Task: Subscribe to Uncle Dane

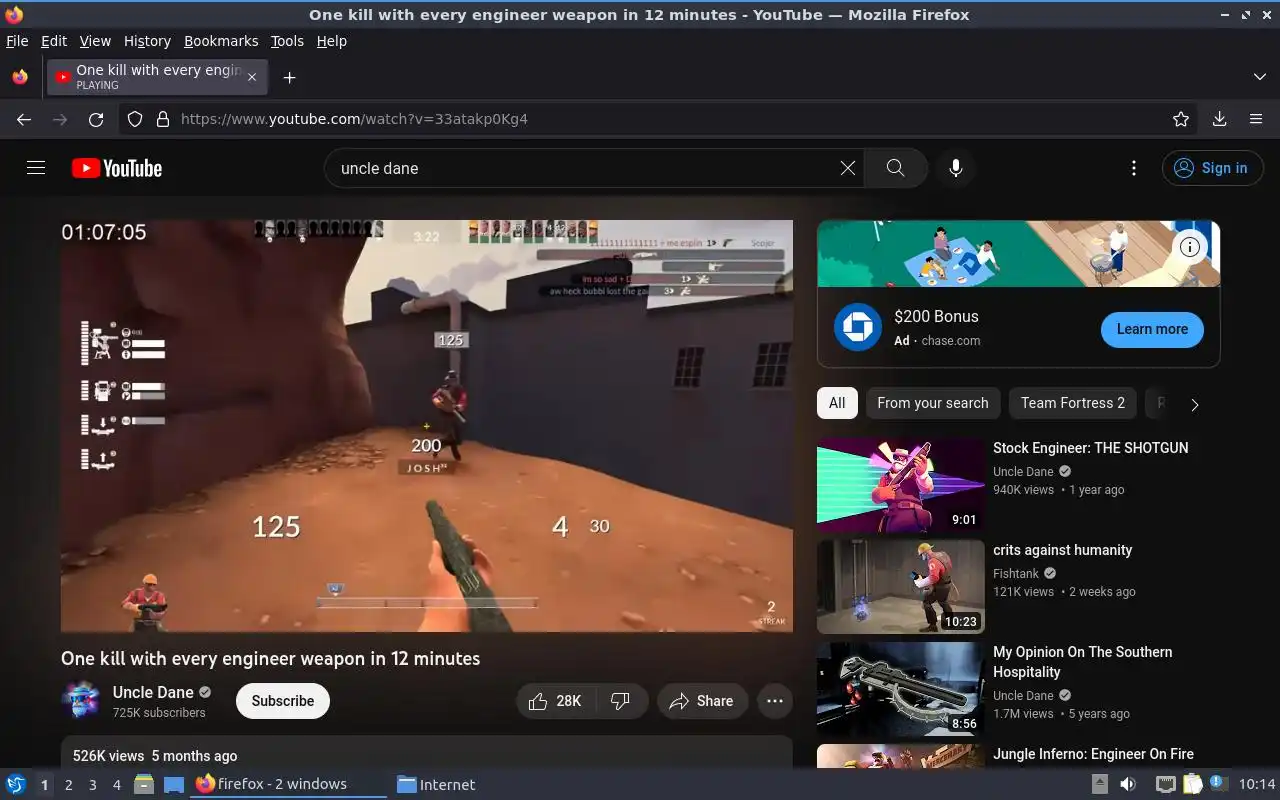Action: [283, 701]
